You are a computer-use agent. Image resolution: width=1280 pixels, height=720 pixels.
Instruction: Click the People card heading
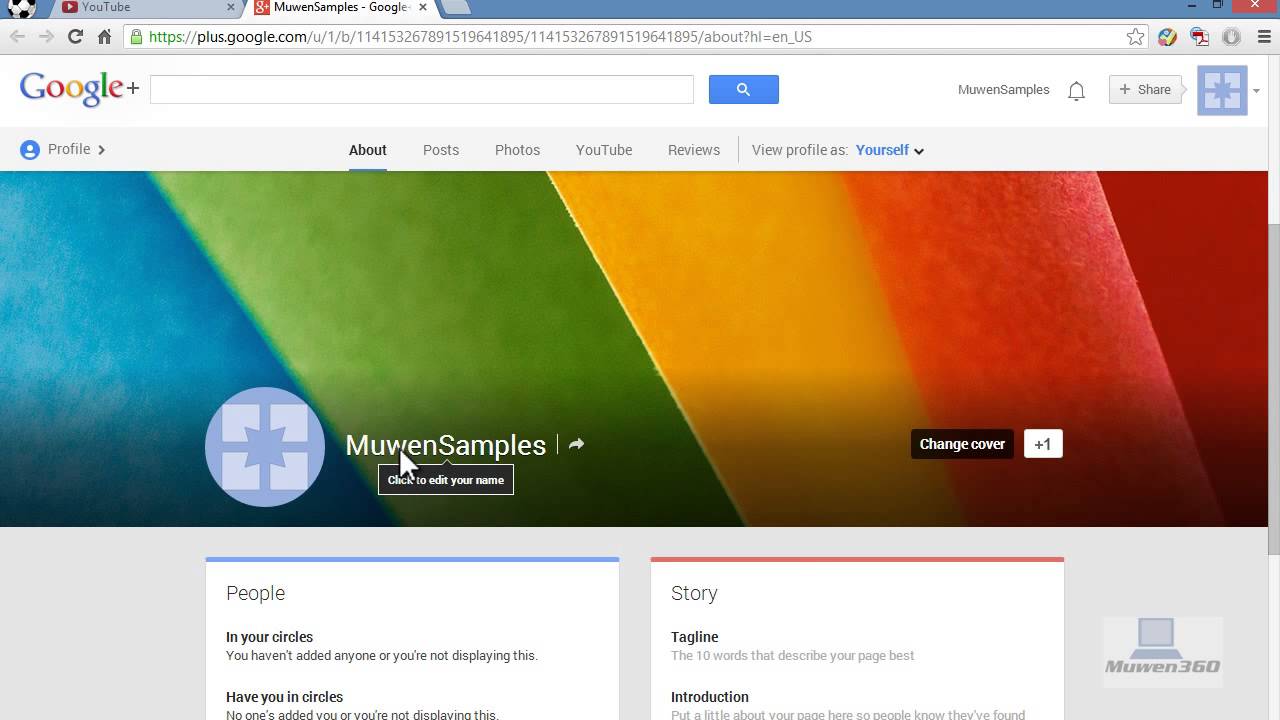[256, 593]
